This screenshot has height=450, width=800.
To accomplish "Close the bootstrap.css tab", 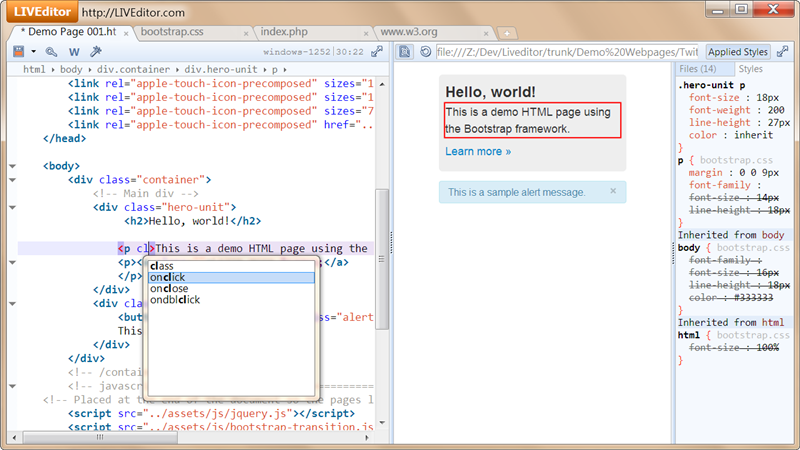I will point(246,34).
